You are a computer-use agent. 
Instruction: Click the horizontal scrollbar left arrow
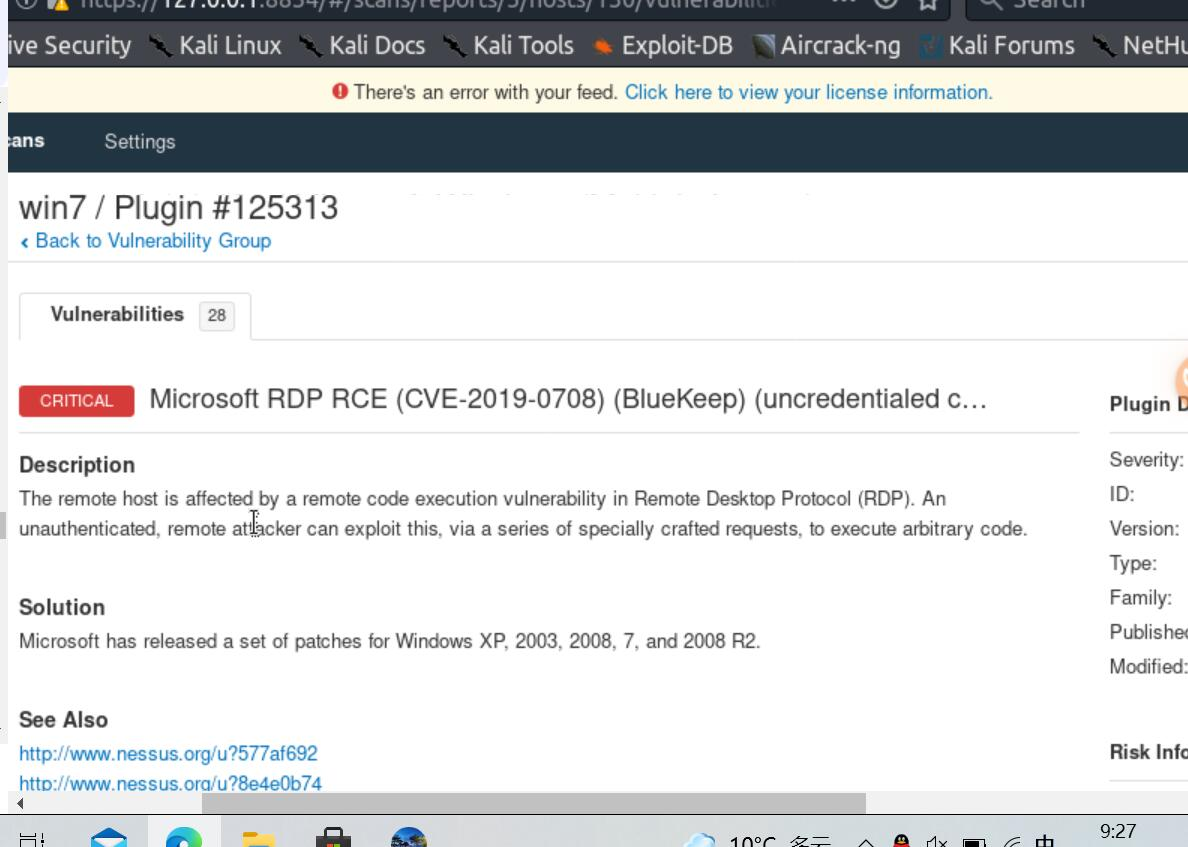pyautogui.click(x=20, y=803)
